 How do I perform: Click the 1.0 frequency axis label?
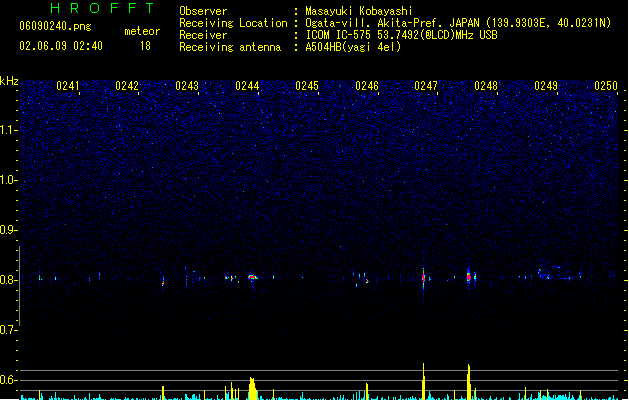click(x=8, y=180)
